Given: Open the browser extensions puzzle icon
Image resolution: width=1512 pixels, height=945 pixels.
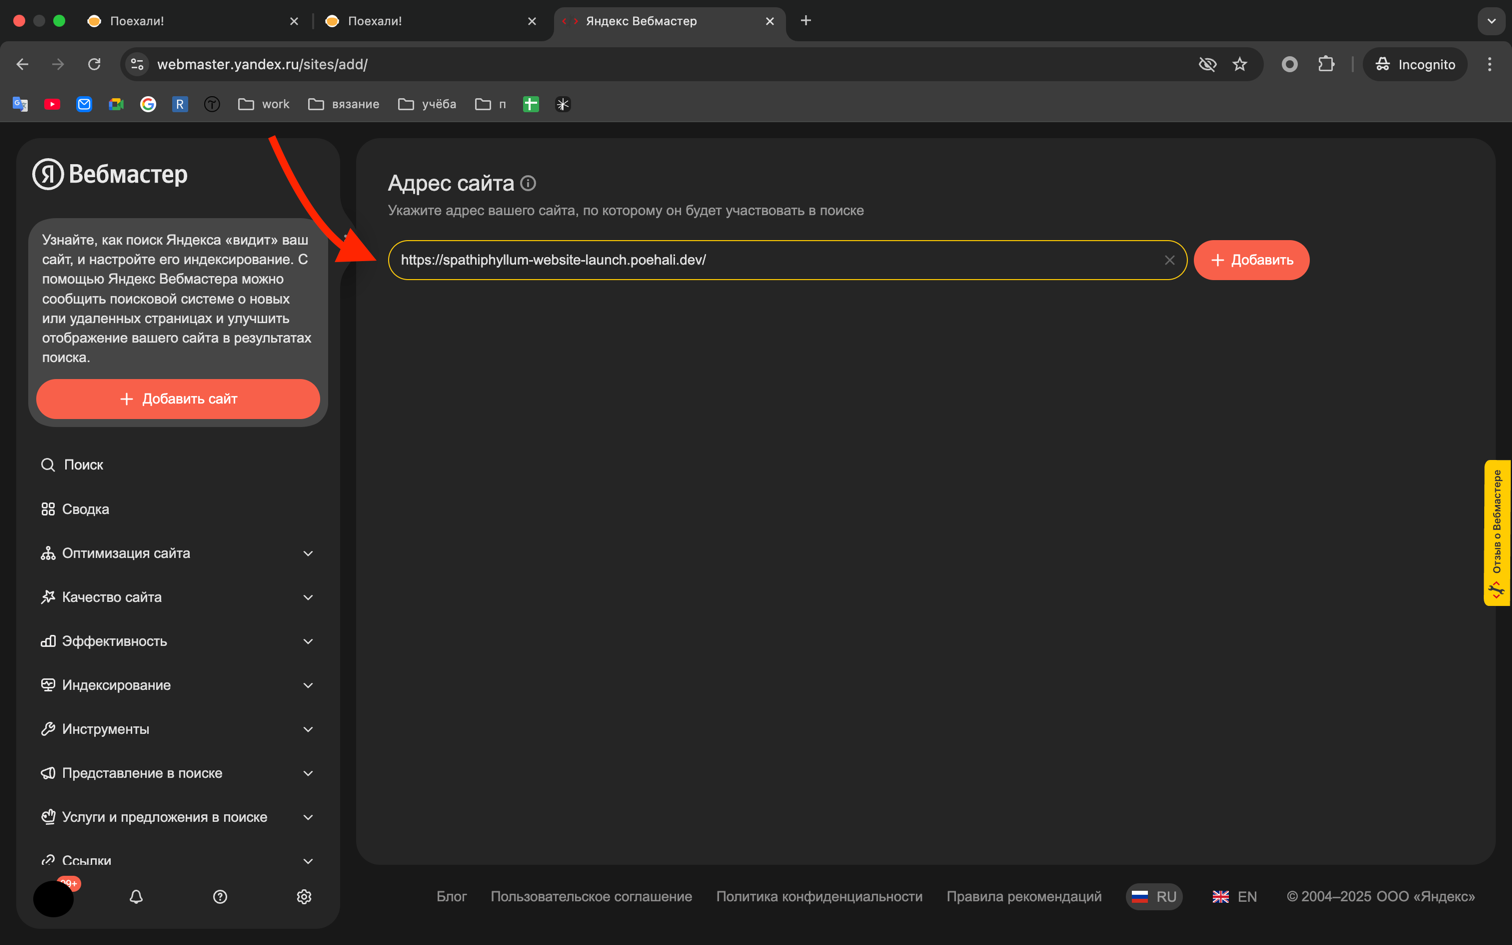Looking at the screenshot, I should [1327, 63].
